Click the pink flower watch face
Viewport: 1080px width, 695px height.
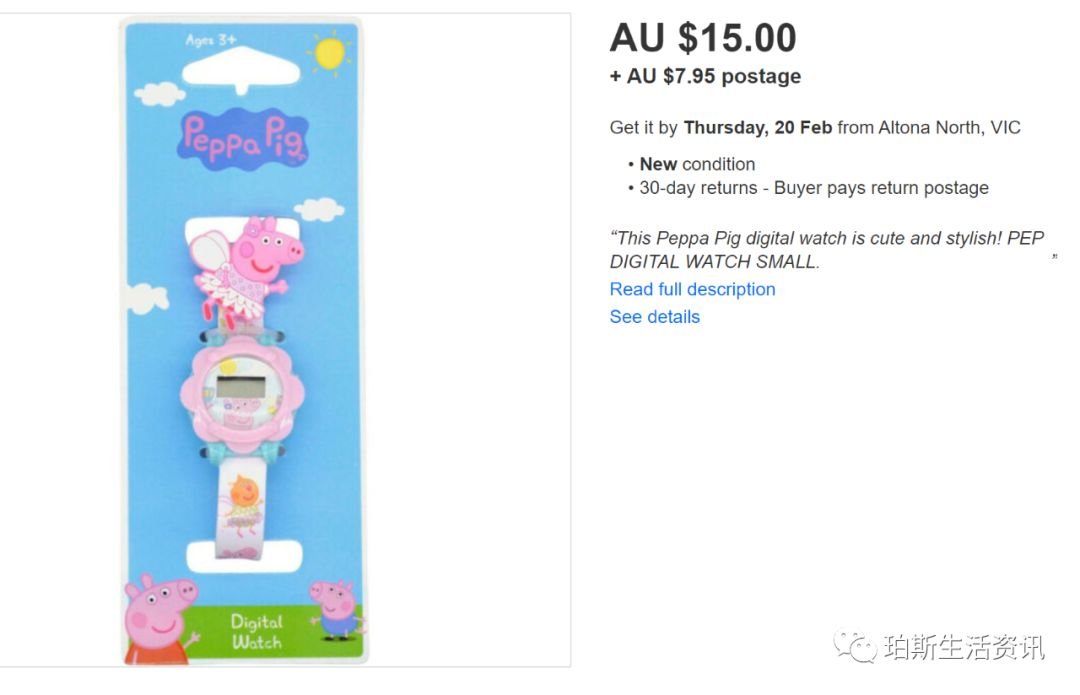coord(242,394)
